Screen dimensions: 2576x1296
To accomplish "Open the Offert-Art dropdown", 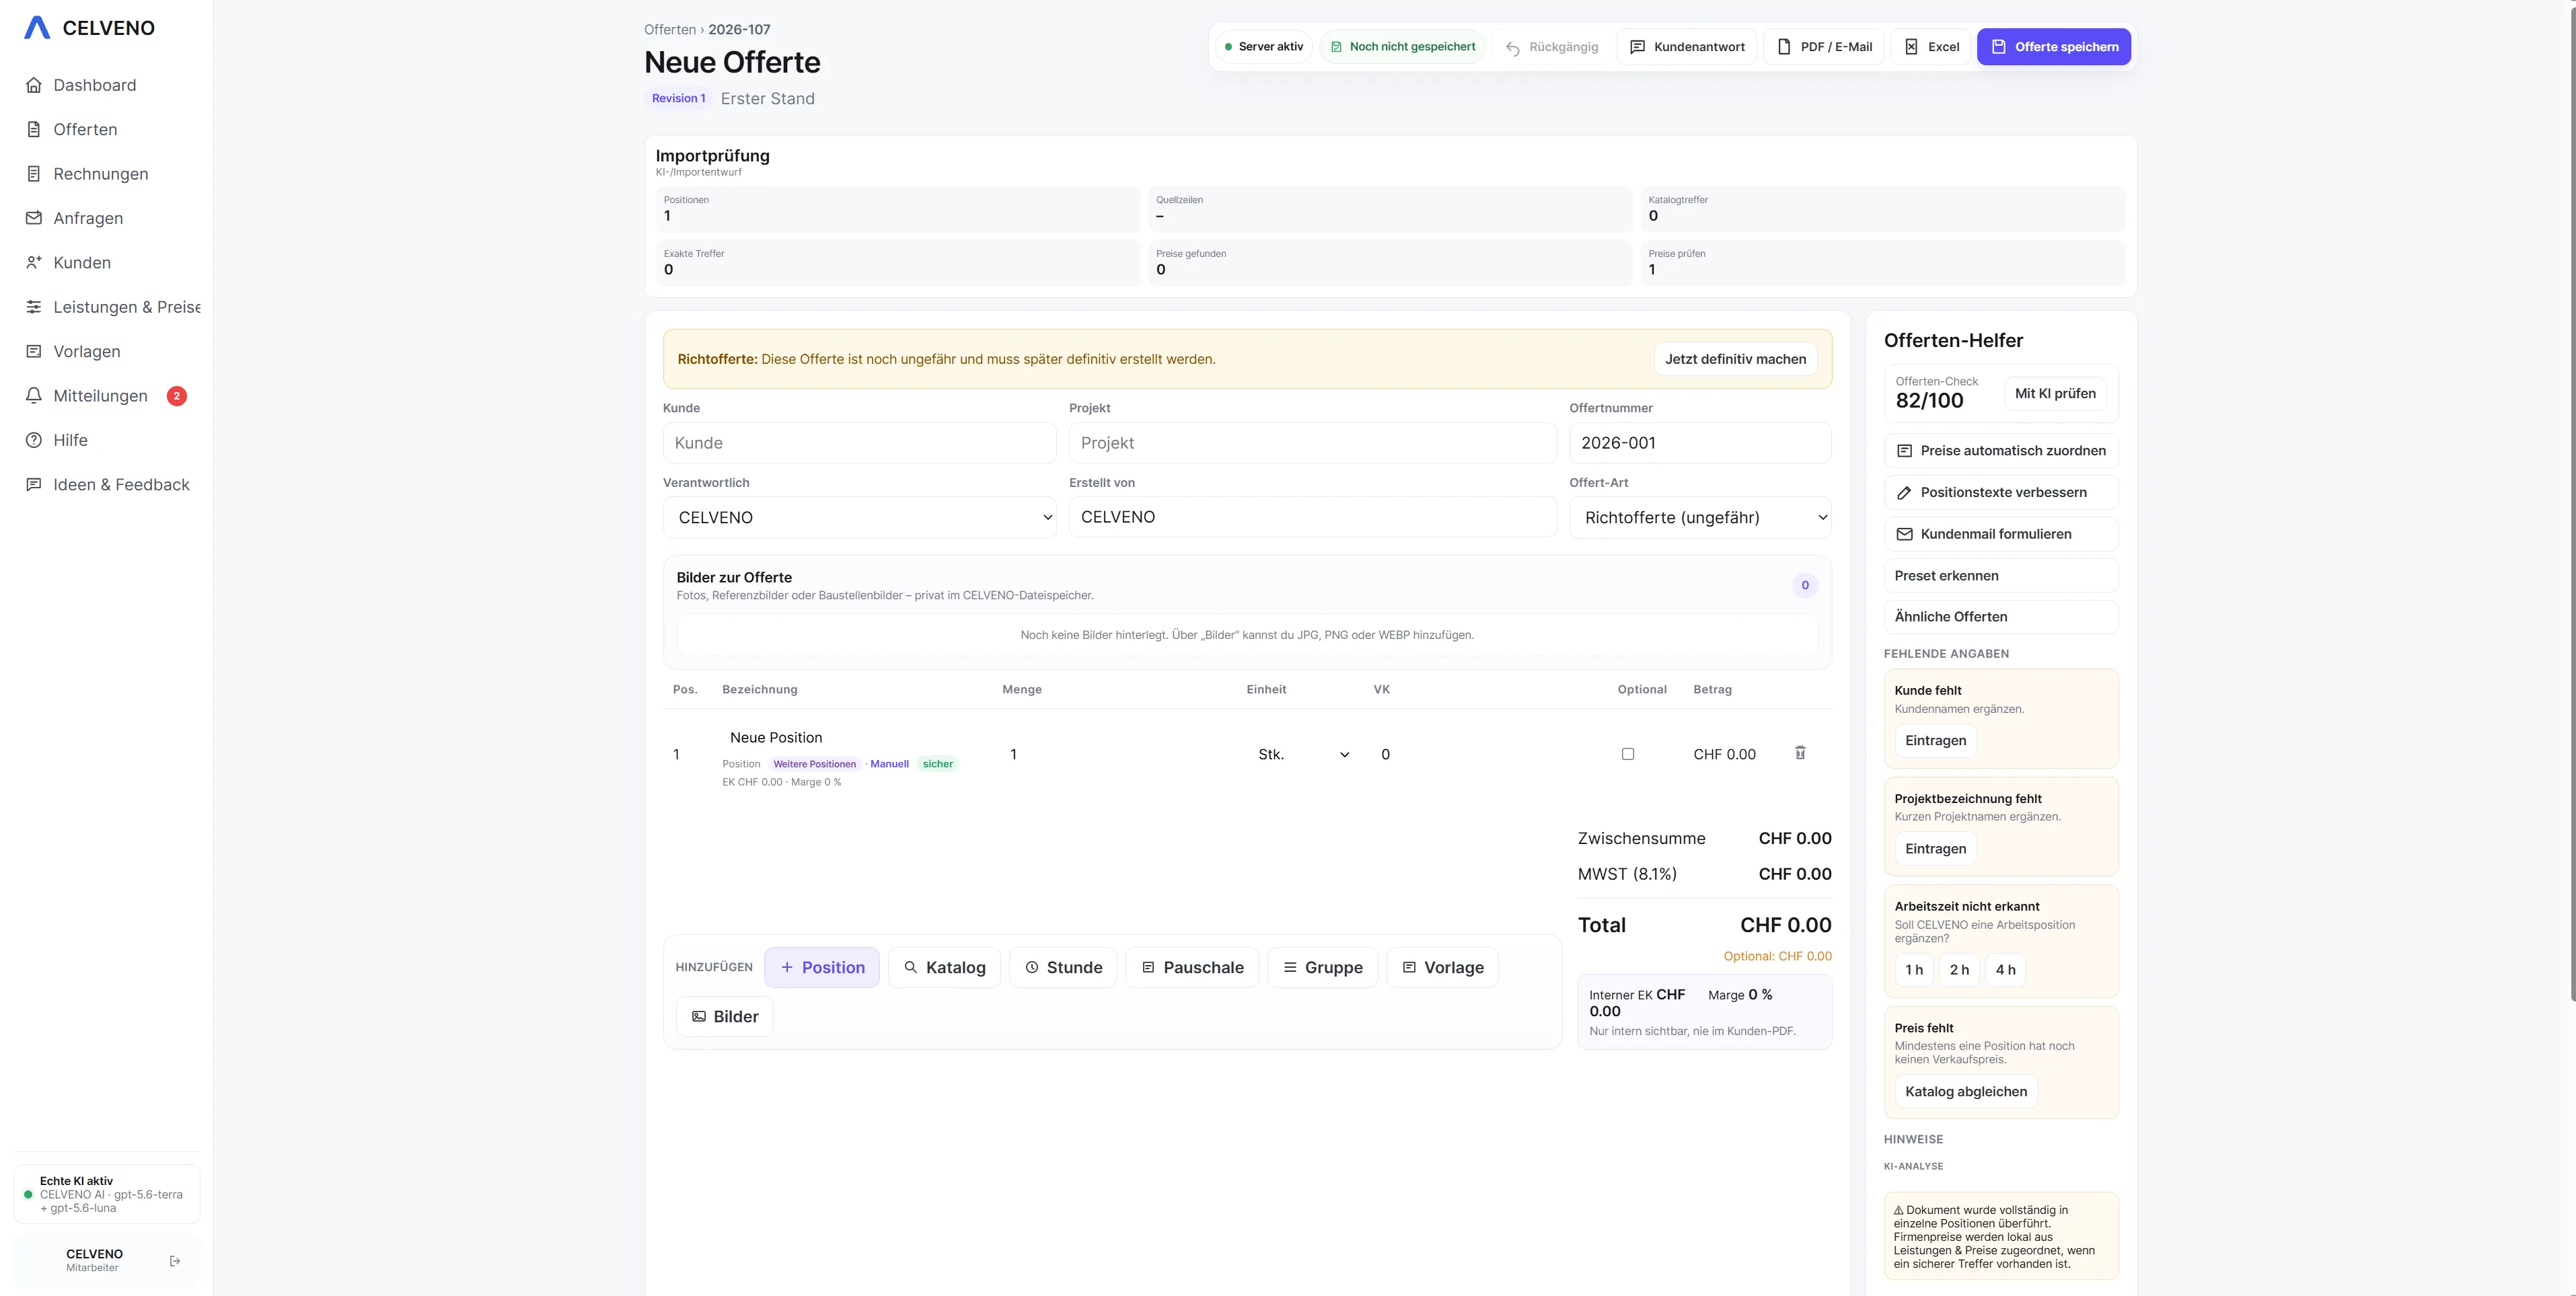I will click(x=1700, y=517).
